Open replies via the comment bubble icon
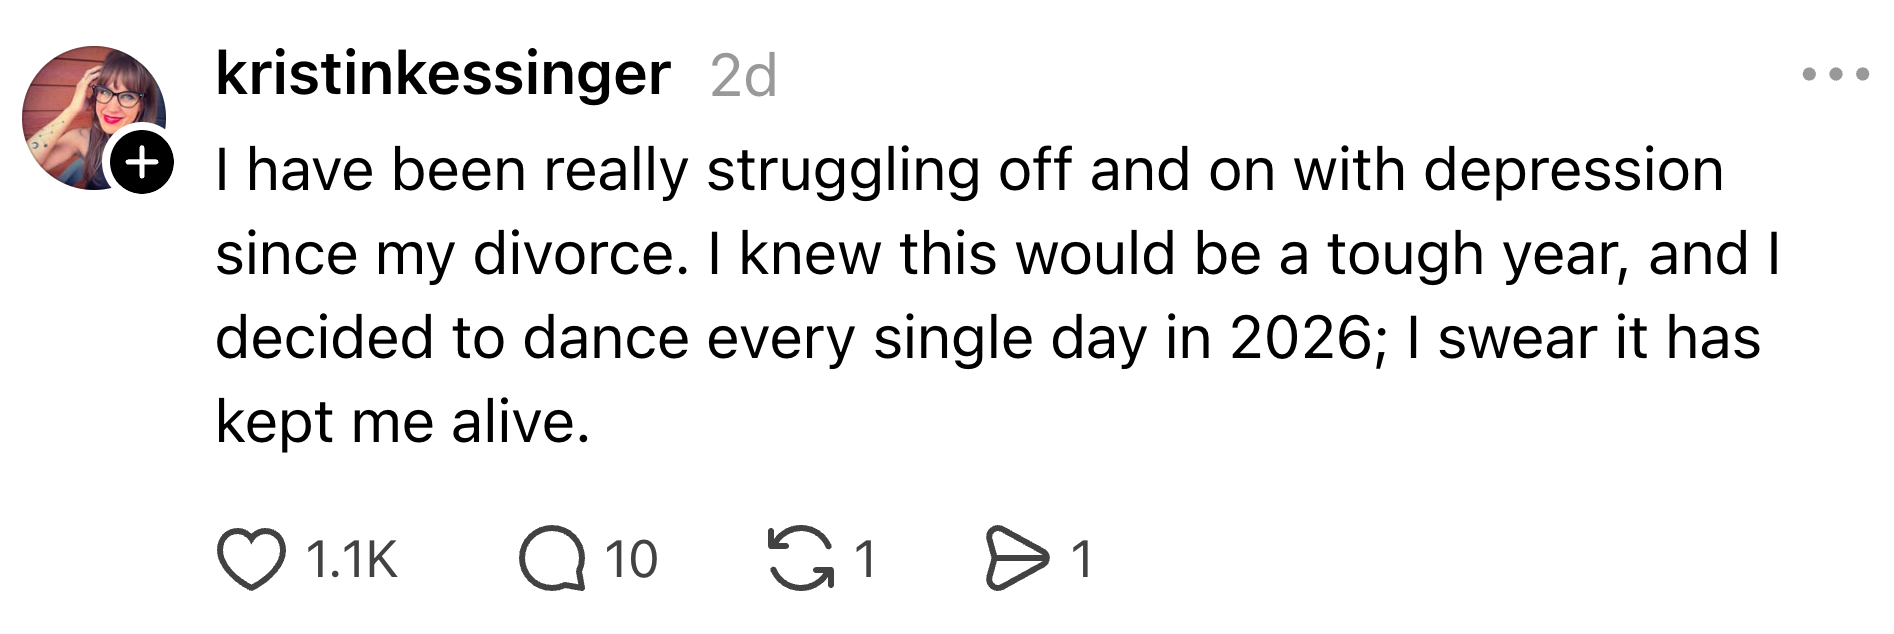The image size is (1894, 634). [x=552, y=560]
